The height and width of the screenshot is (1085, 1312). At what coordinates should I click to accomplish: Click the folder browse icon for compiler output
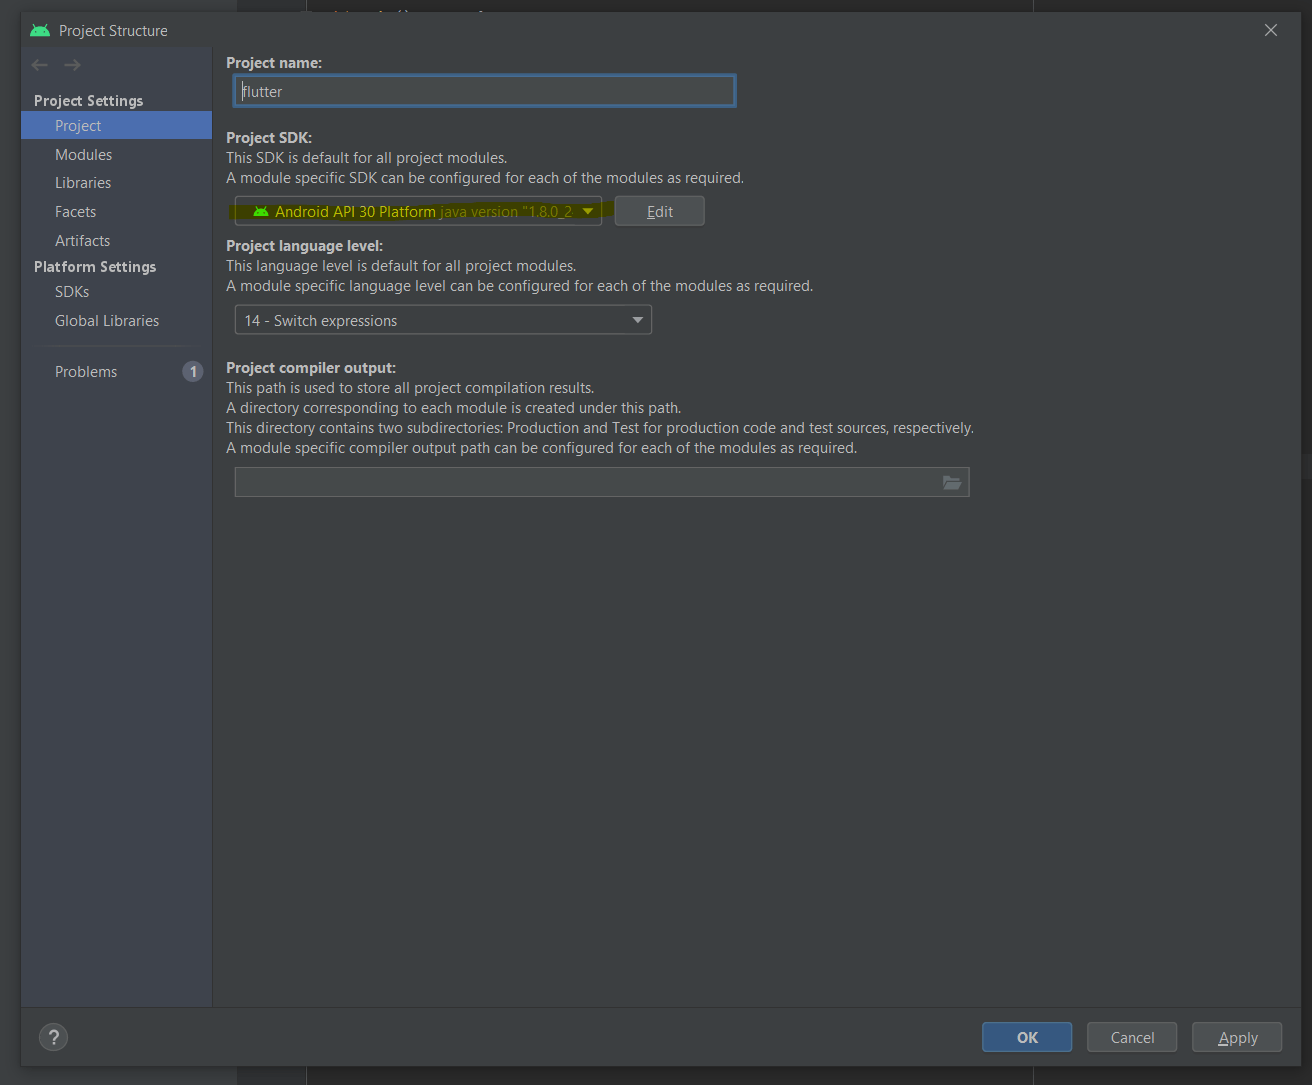pyautogui.click(x=952, y=483)
